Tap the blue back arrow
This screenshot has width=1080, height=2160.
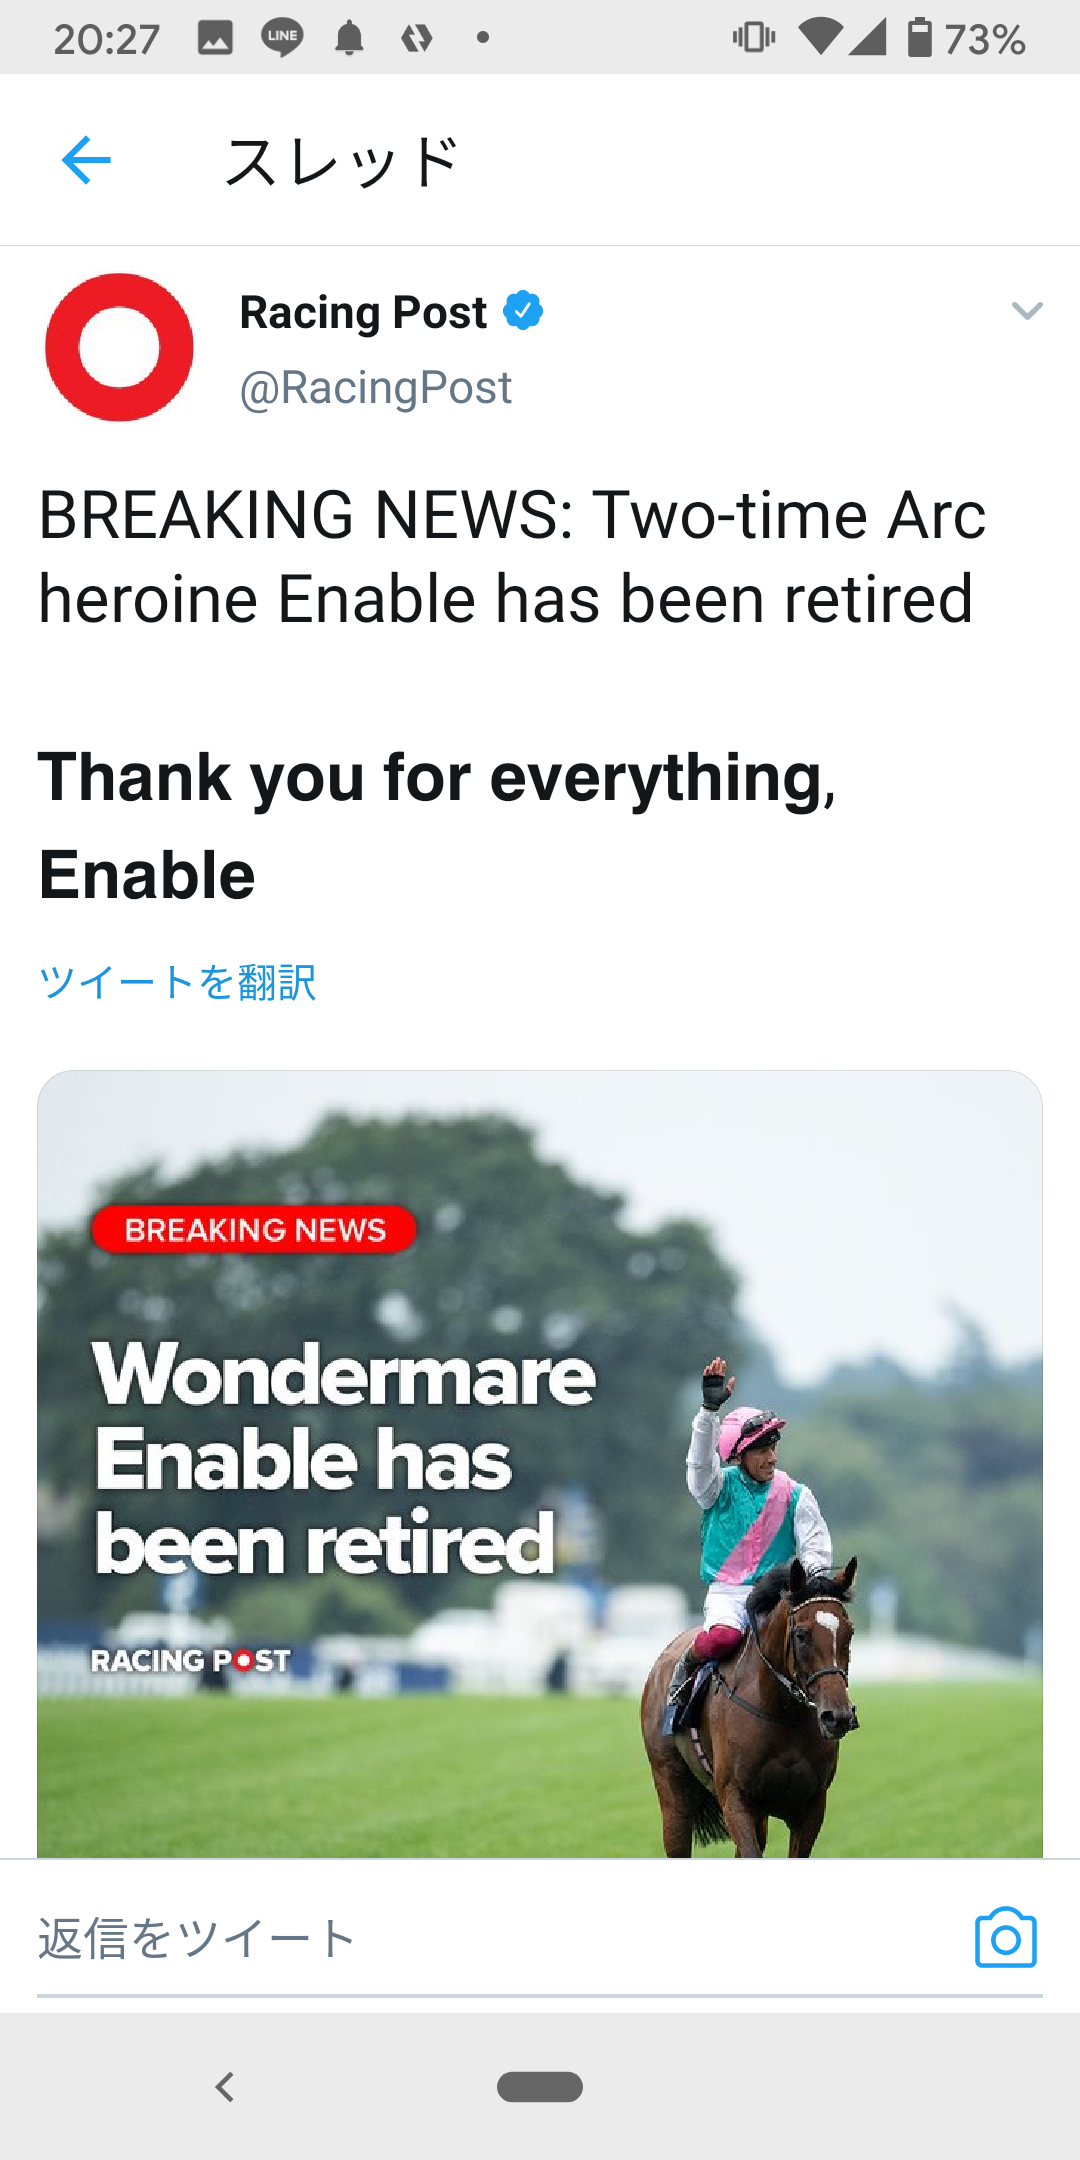pyautogui.click(x=86, y=160)
